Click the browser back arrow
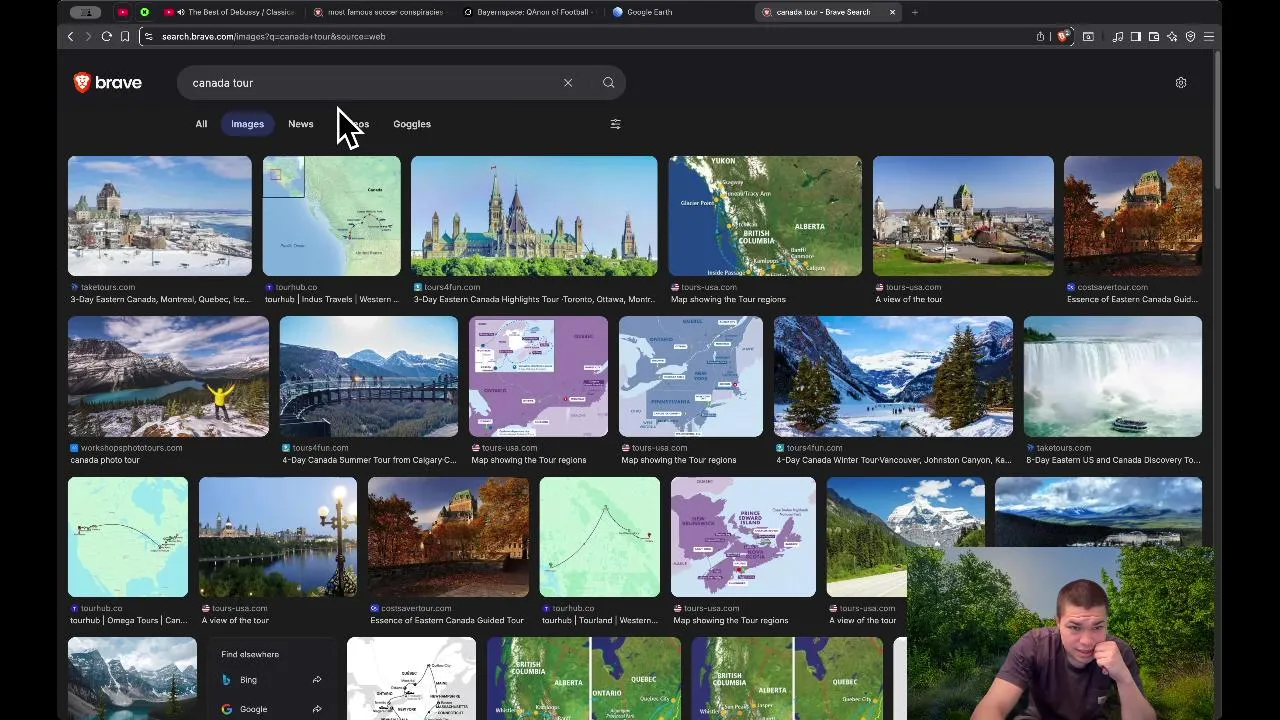 [x=70, y=36]
